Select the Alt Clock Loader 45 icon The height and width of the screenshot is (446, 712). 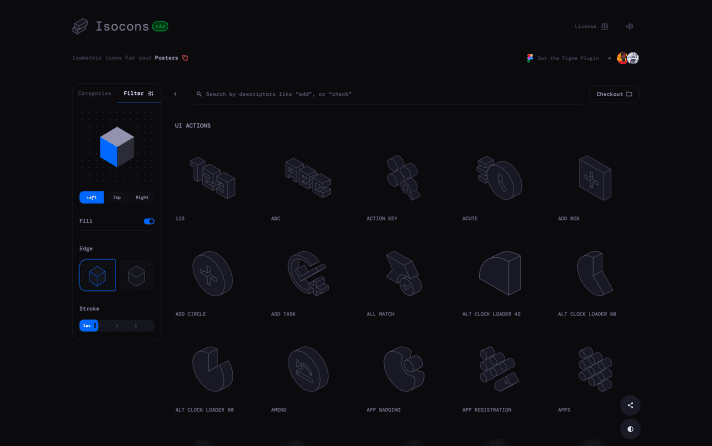(500, 273)
